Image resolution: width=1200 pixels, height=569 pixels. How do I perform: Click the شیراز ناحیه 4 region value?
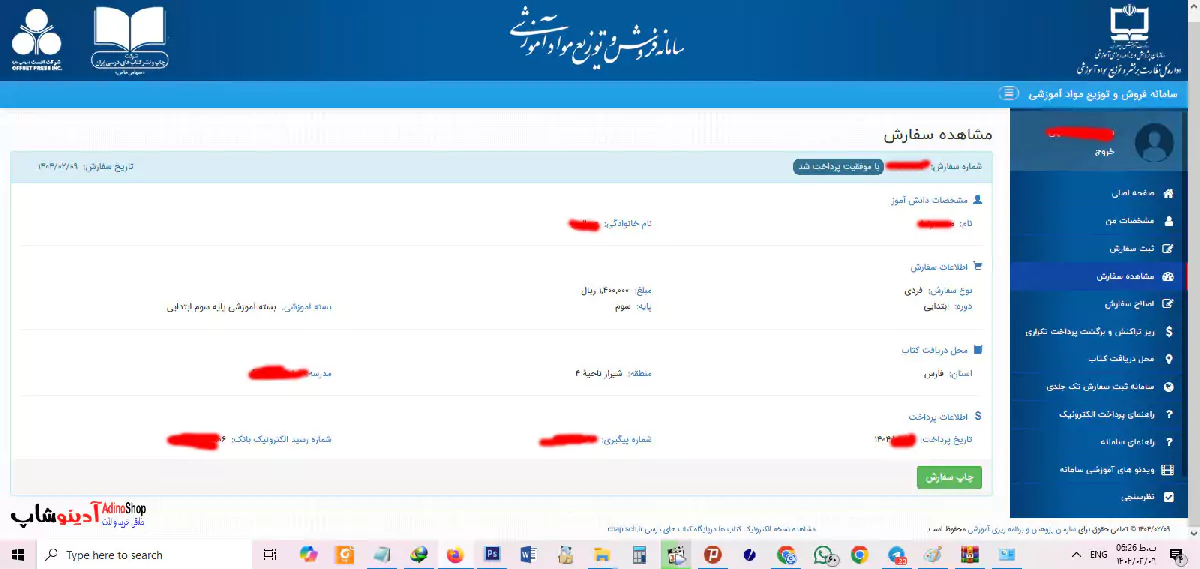pos(599,373)
